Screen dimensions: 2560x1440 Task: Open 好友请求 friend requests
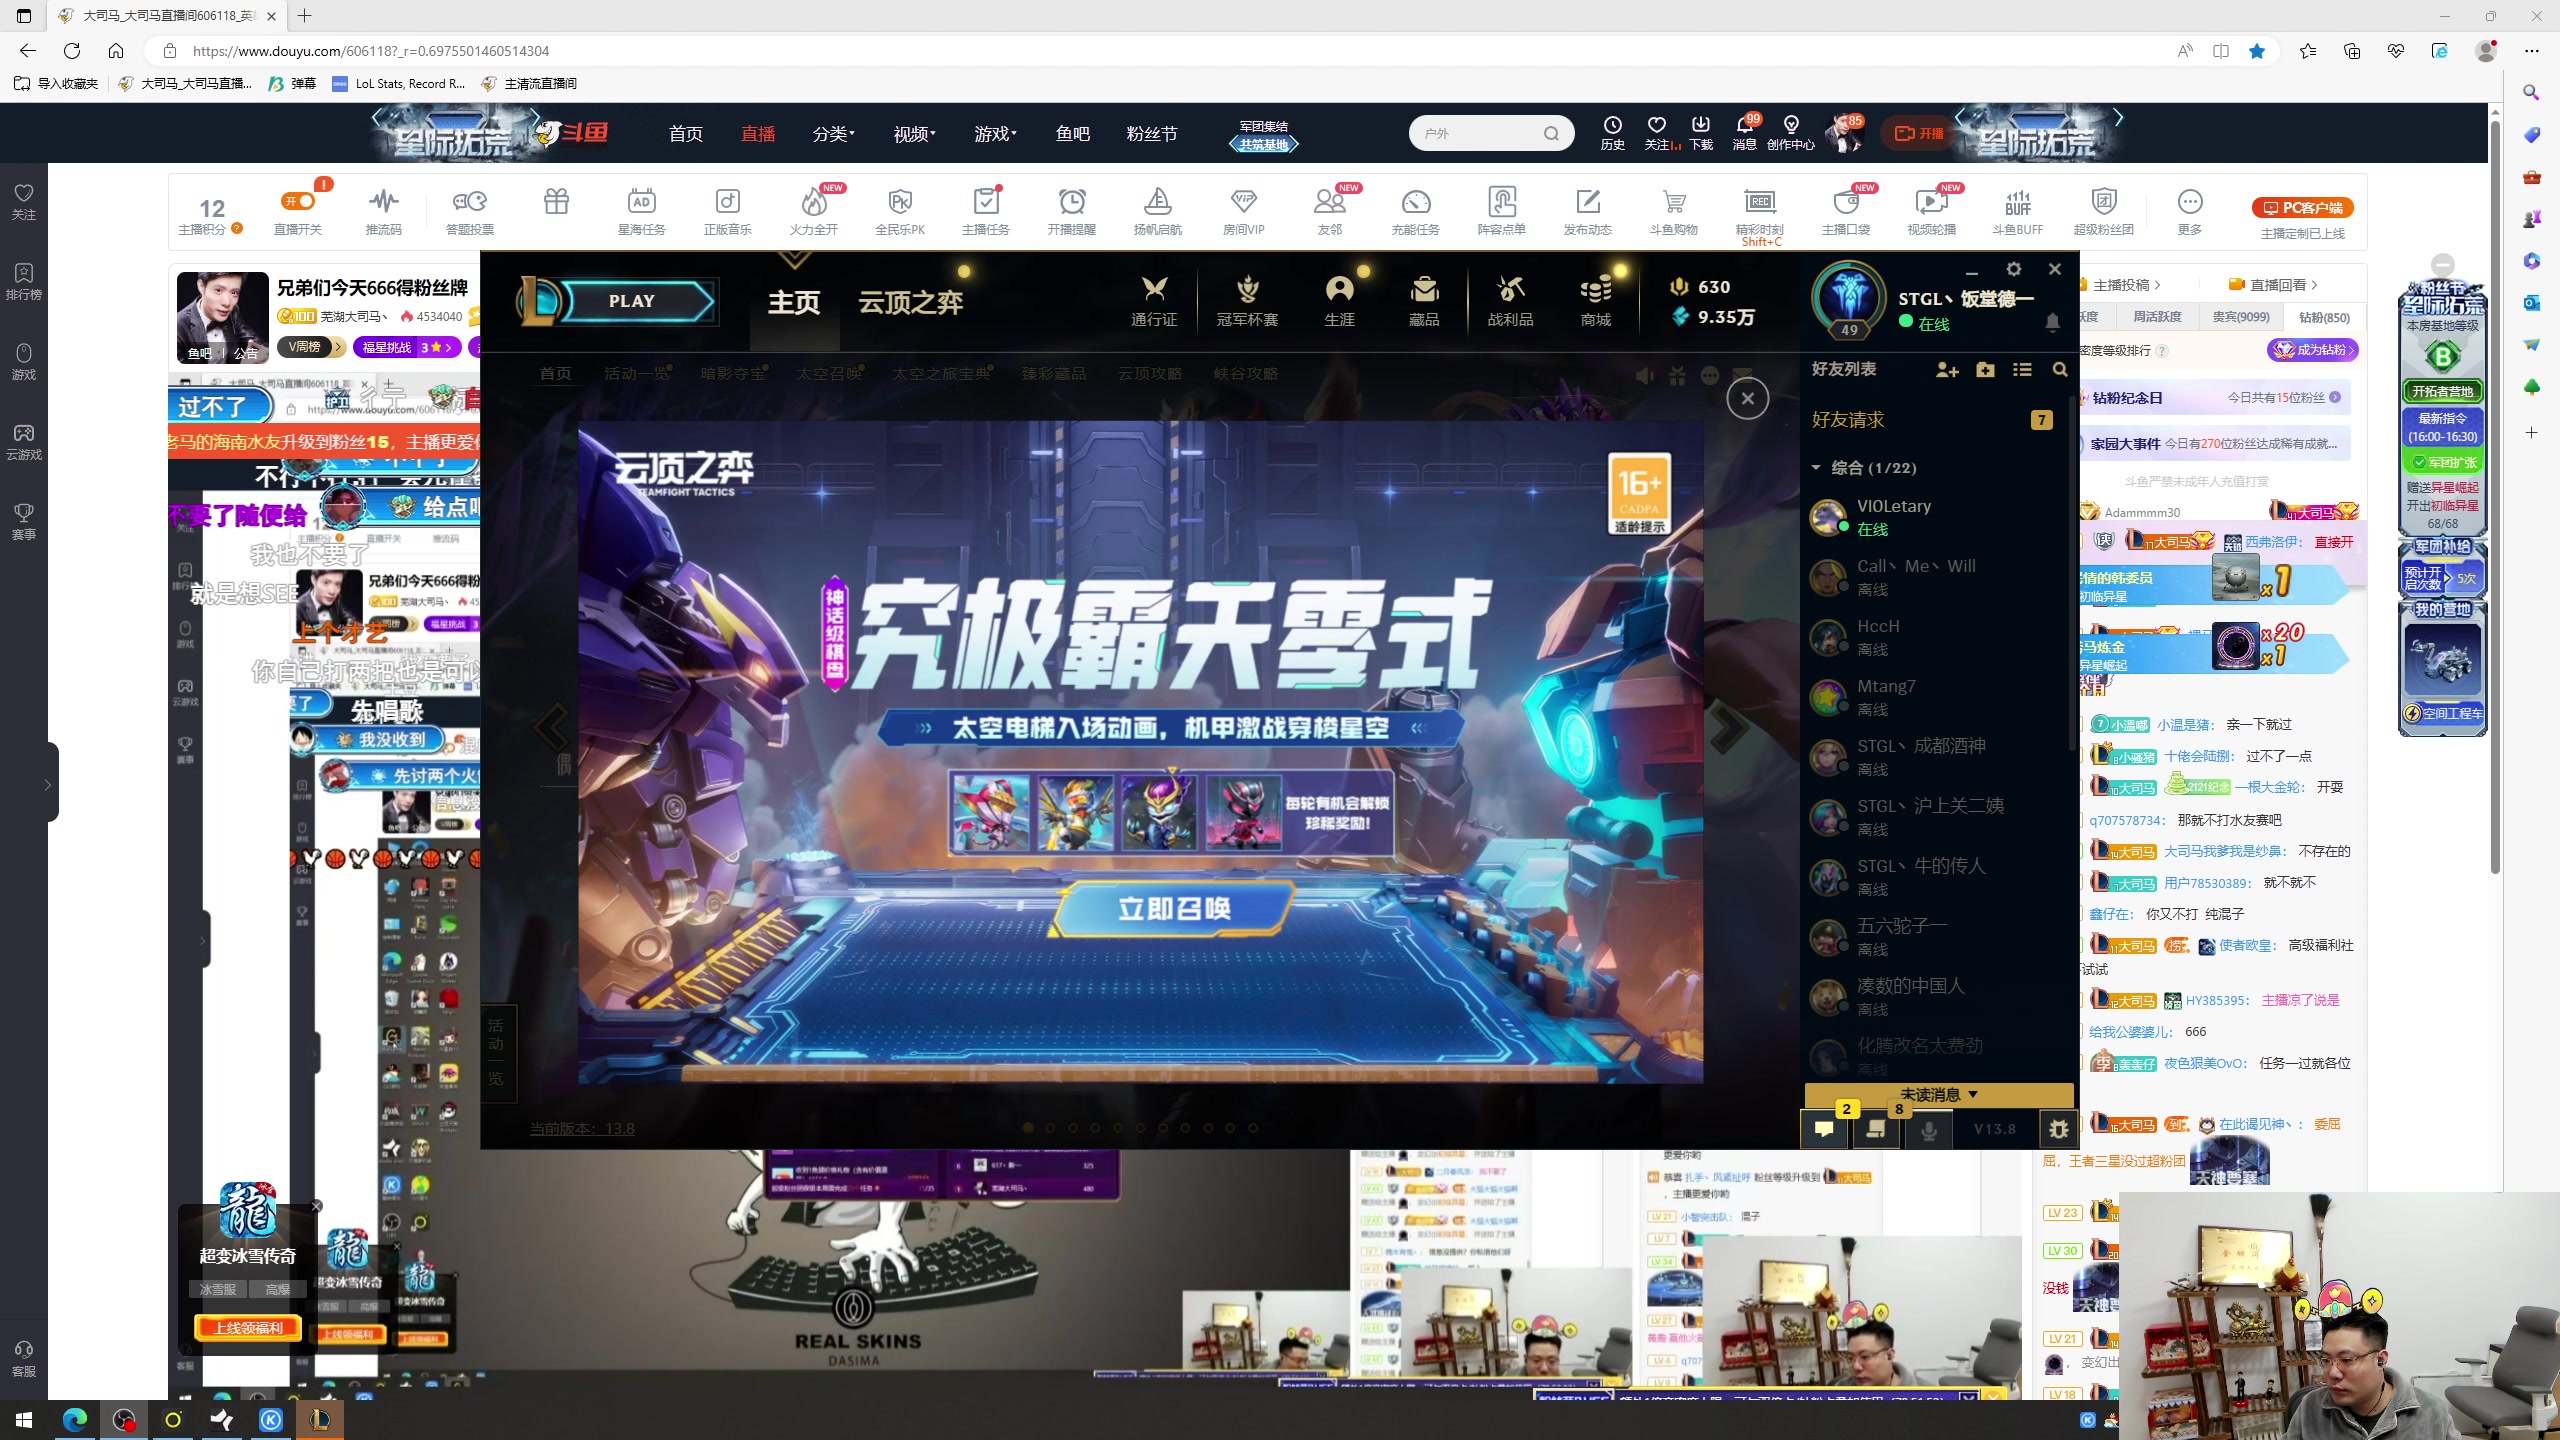pyautogui.click(x=1932, y=420)
